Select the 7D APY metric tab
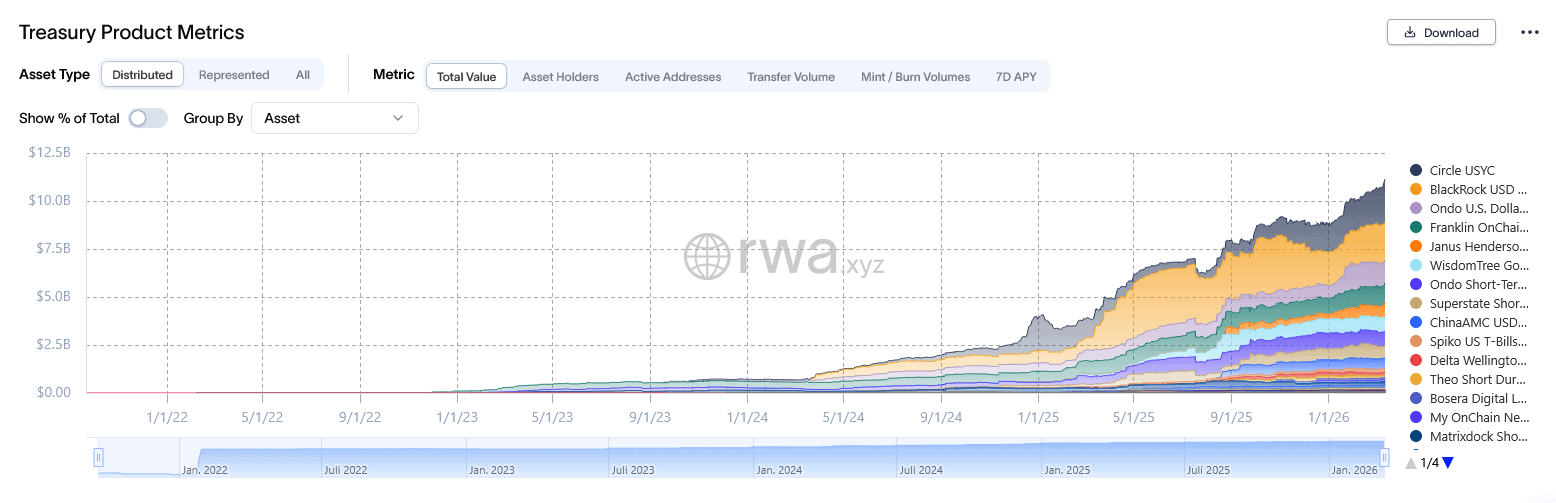Image resolution: width=1556 pixels, height=503 pixels. point(1016,76)
